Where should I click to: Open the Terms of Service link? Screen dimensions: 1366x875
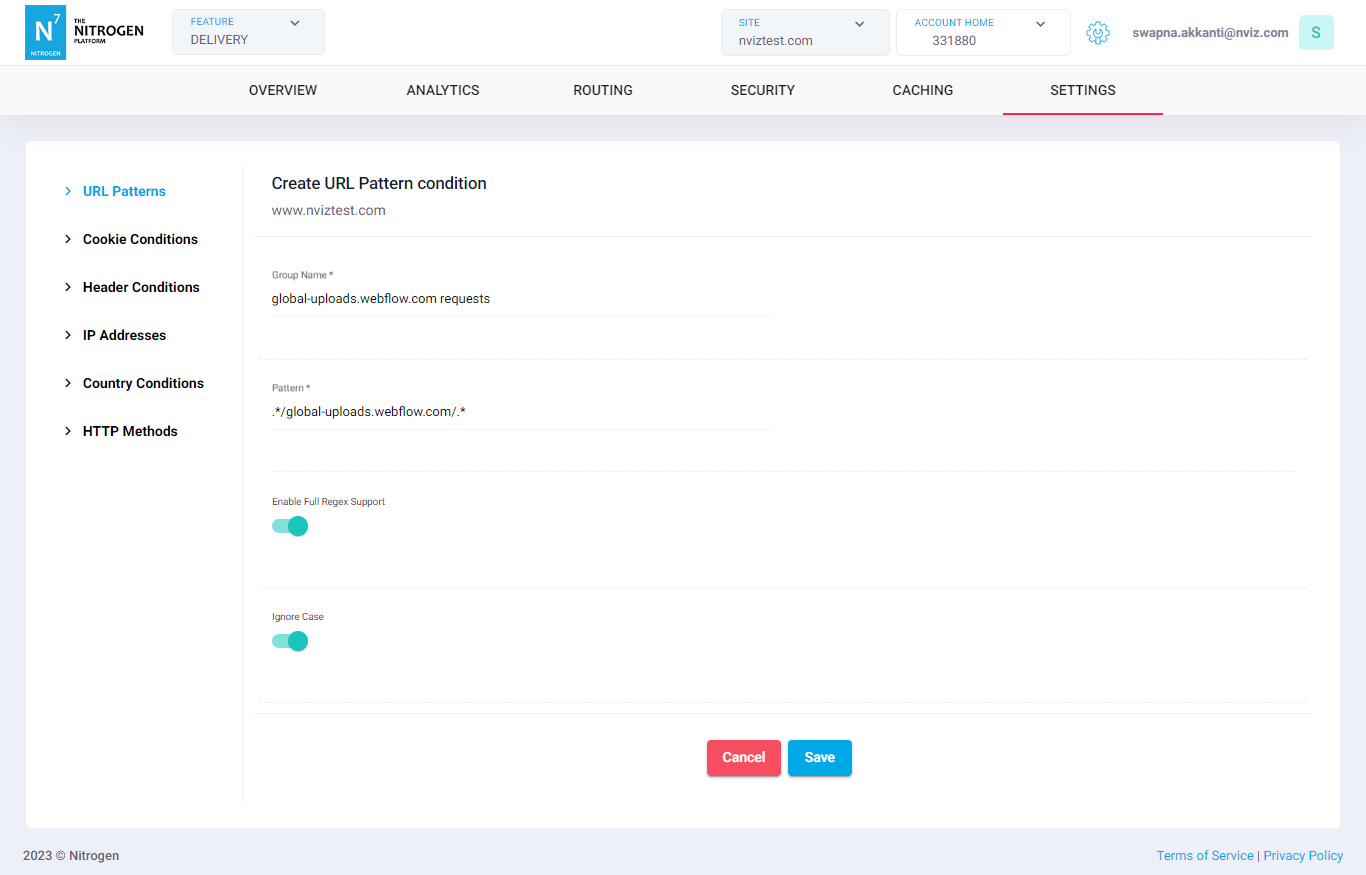point(1204,856)
